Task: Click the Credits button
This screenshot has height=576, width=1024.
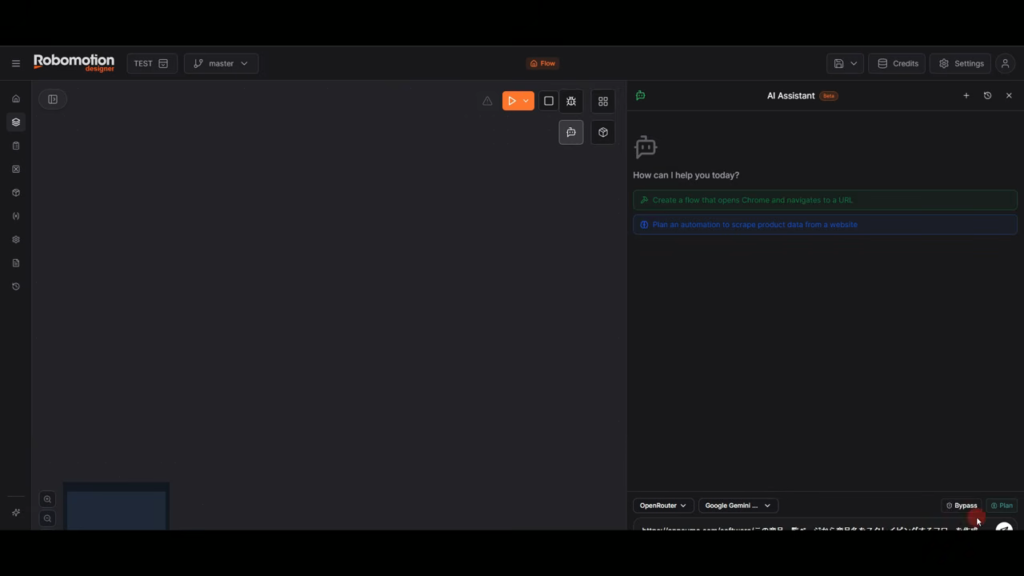Action: tap(897, 64)
